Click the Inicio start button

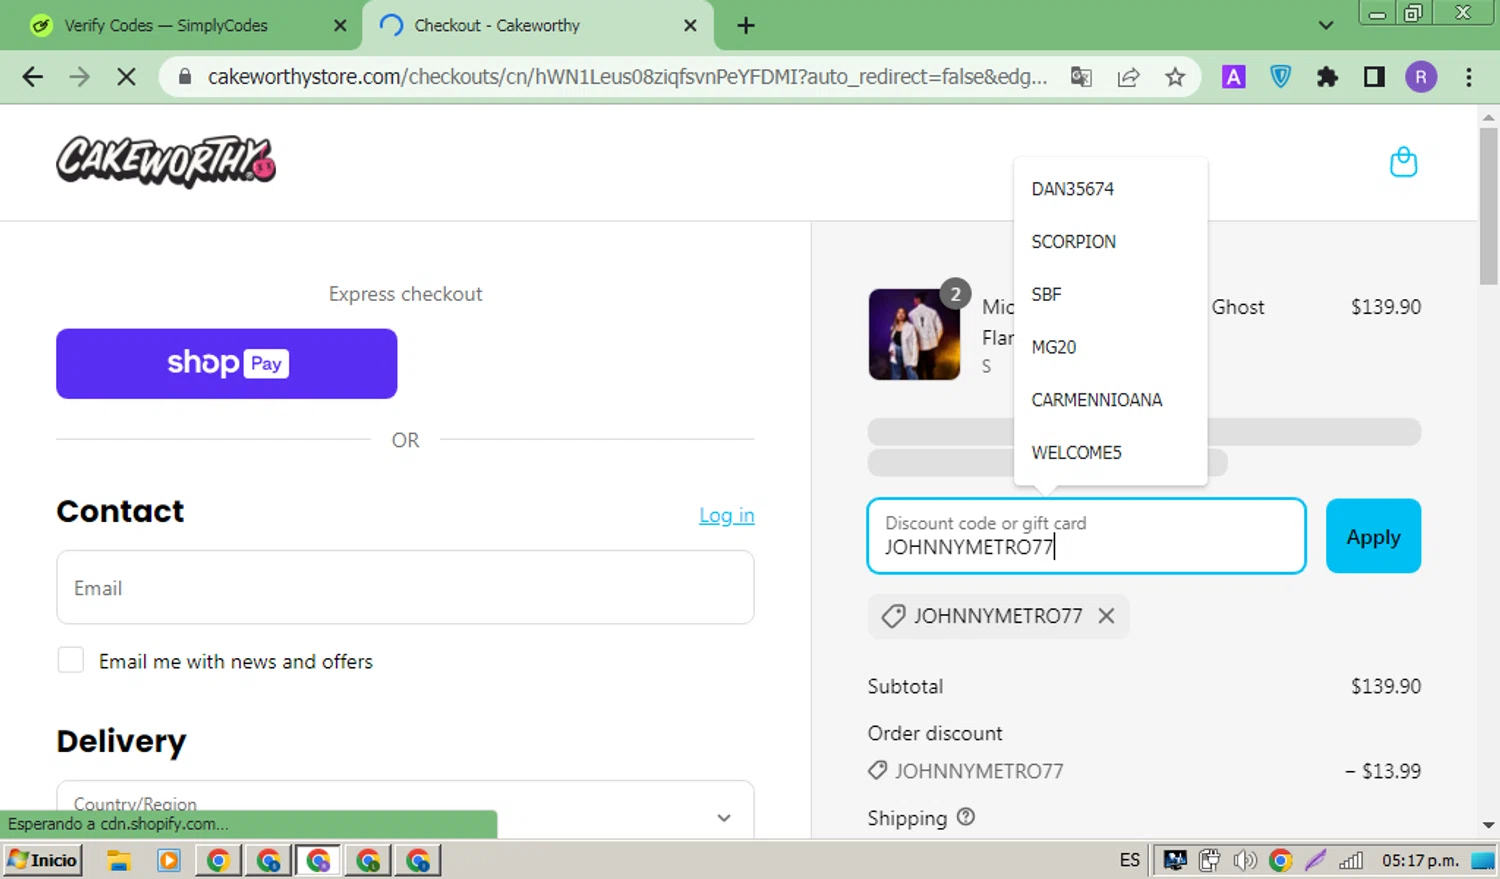click(42, 860)
